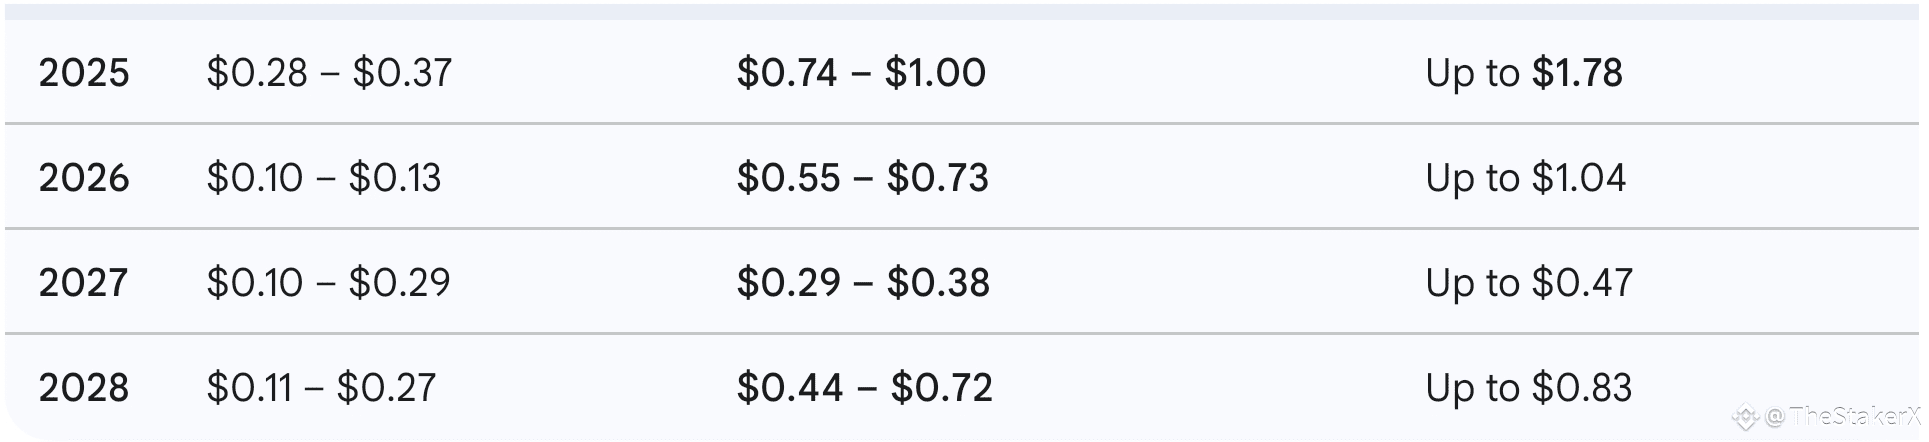Click the $0.10 – $0.29 price range
Screen dimensions: 1929x442
(x=328, y=283)
